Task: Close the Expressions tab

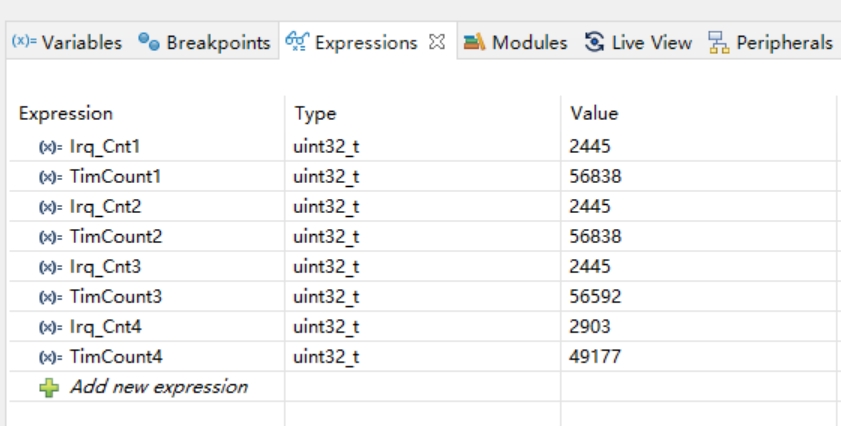Action: tap(436, 44)
